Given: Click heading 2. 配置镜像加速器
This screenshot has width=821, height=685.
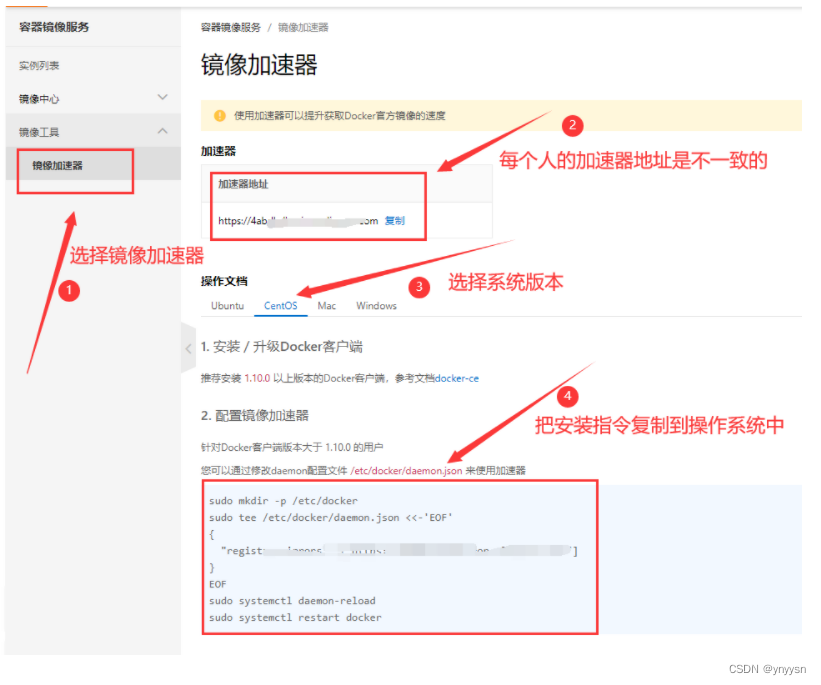Looking at the screenshot, I should pyautogui.click(x=255, y=415).
